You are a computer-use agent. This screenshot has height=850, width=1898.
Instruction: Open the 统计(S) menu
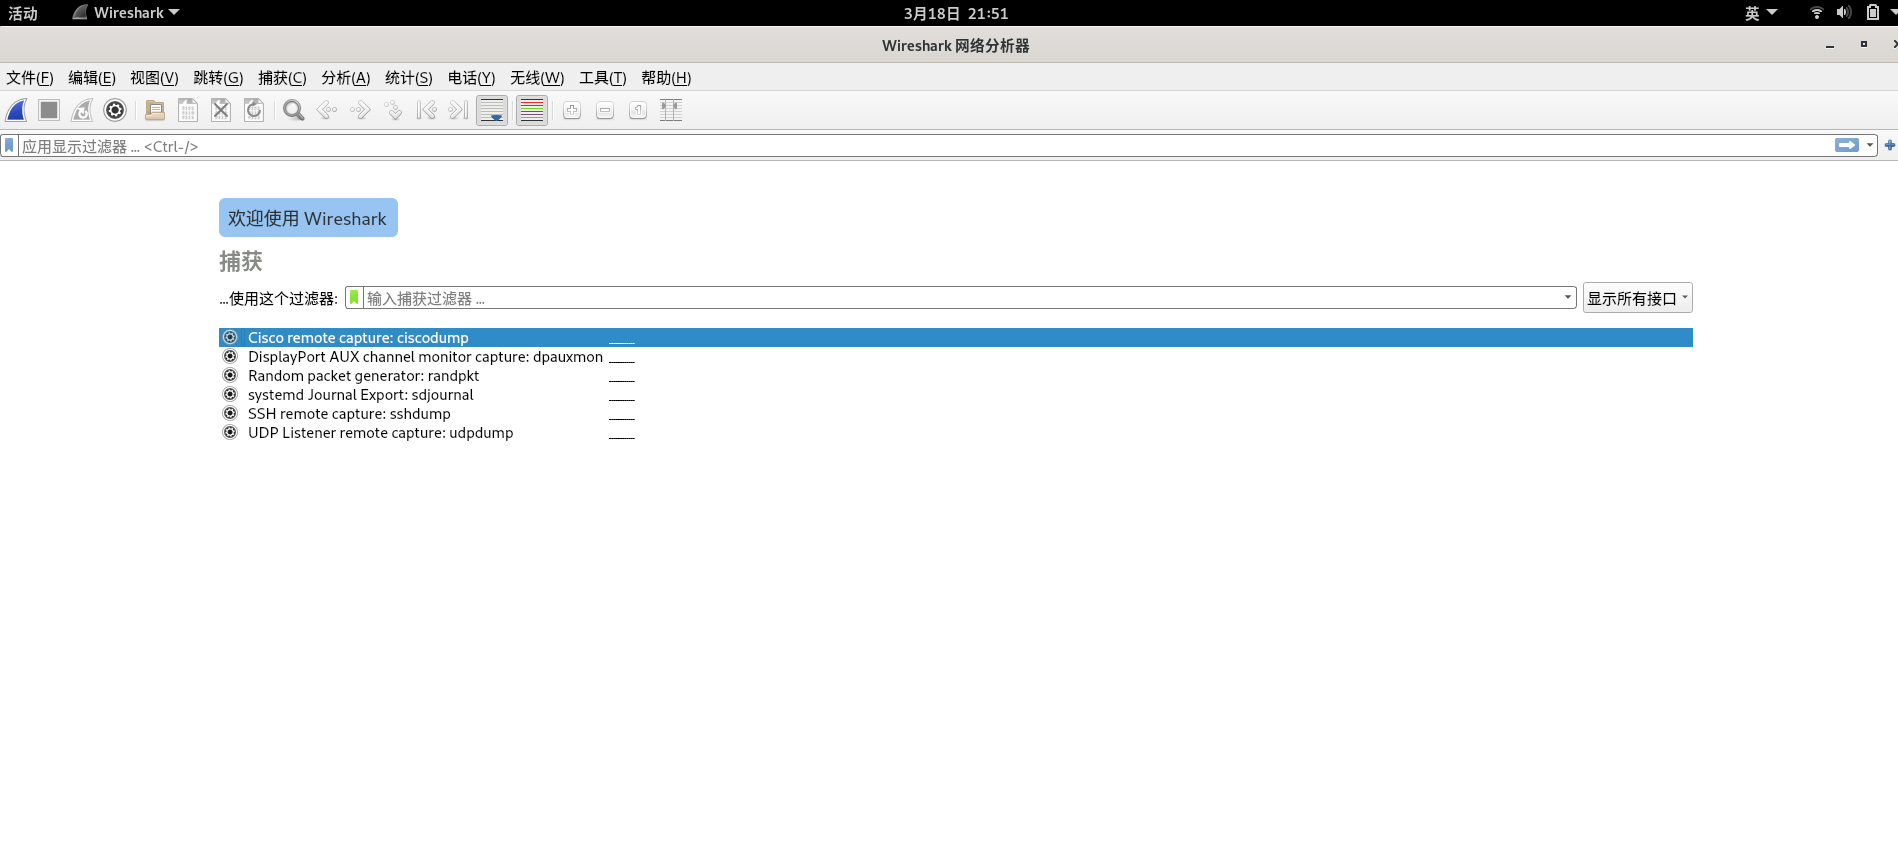[409, 78]
